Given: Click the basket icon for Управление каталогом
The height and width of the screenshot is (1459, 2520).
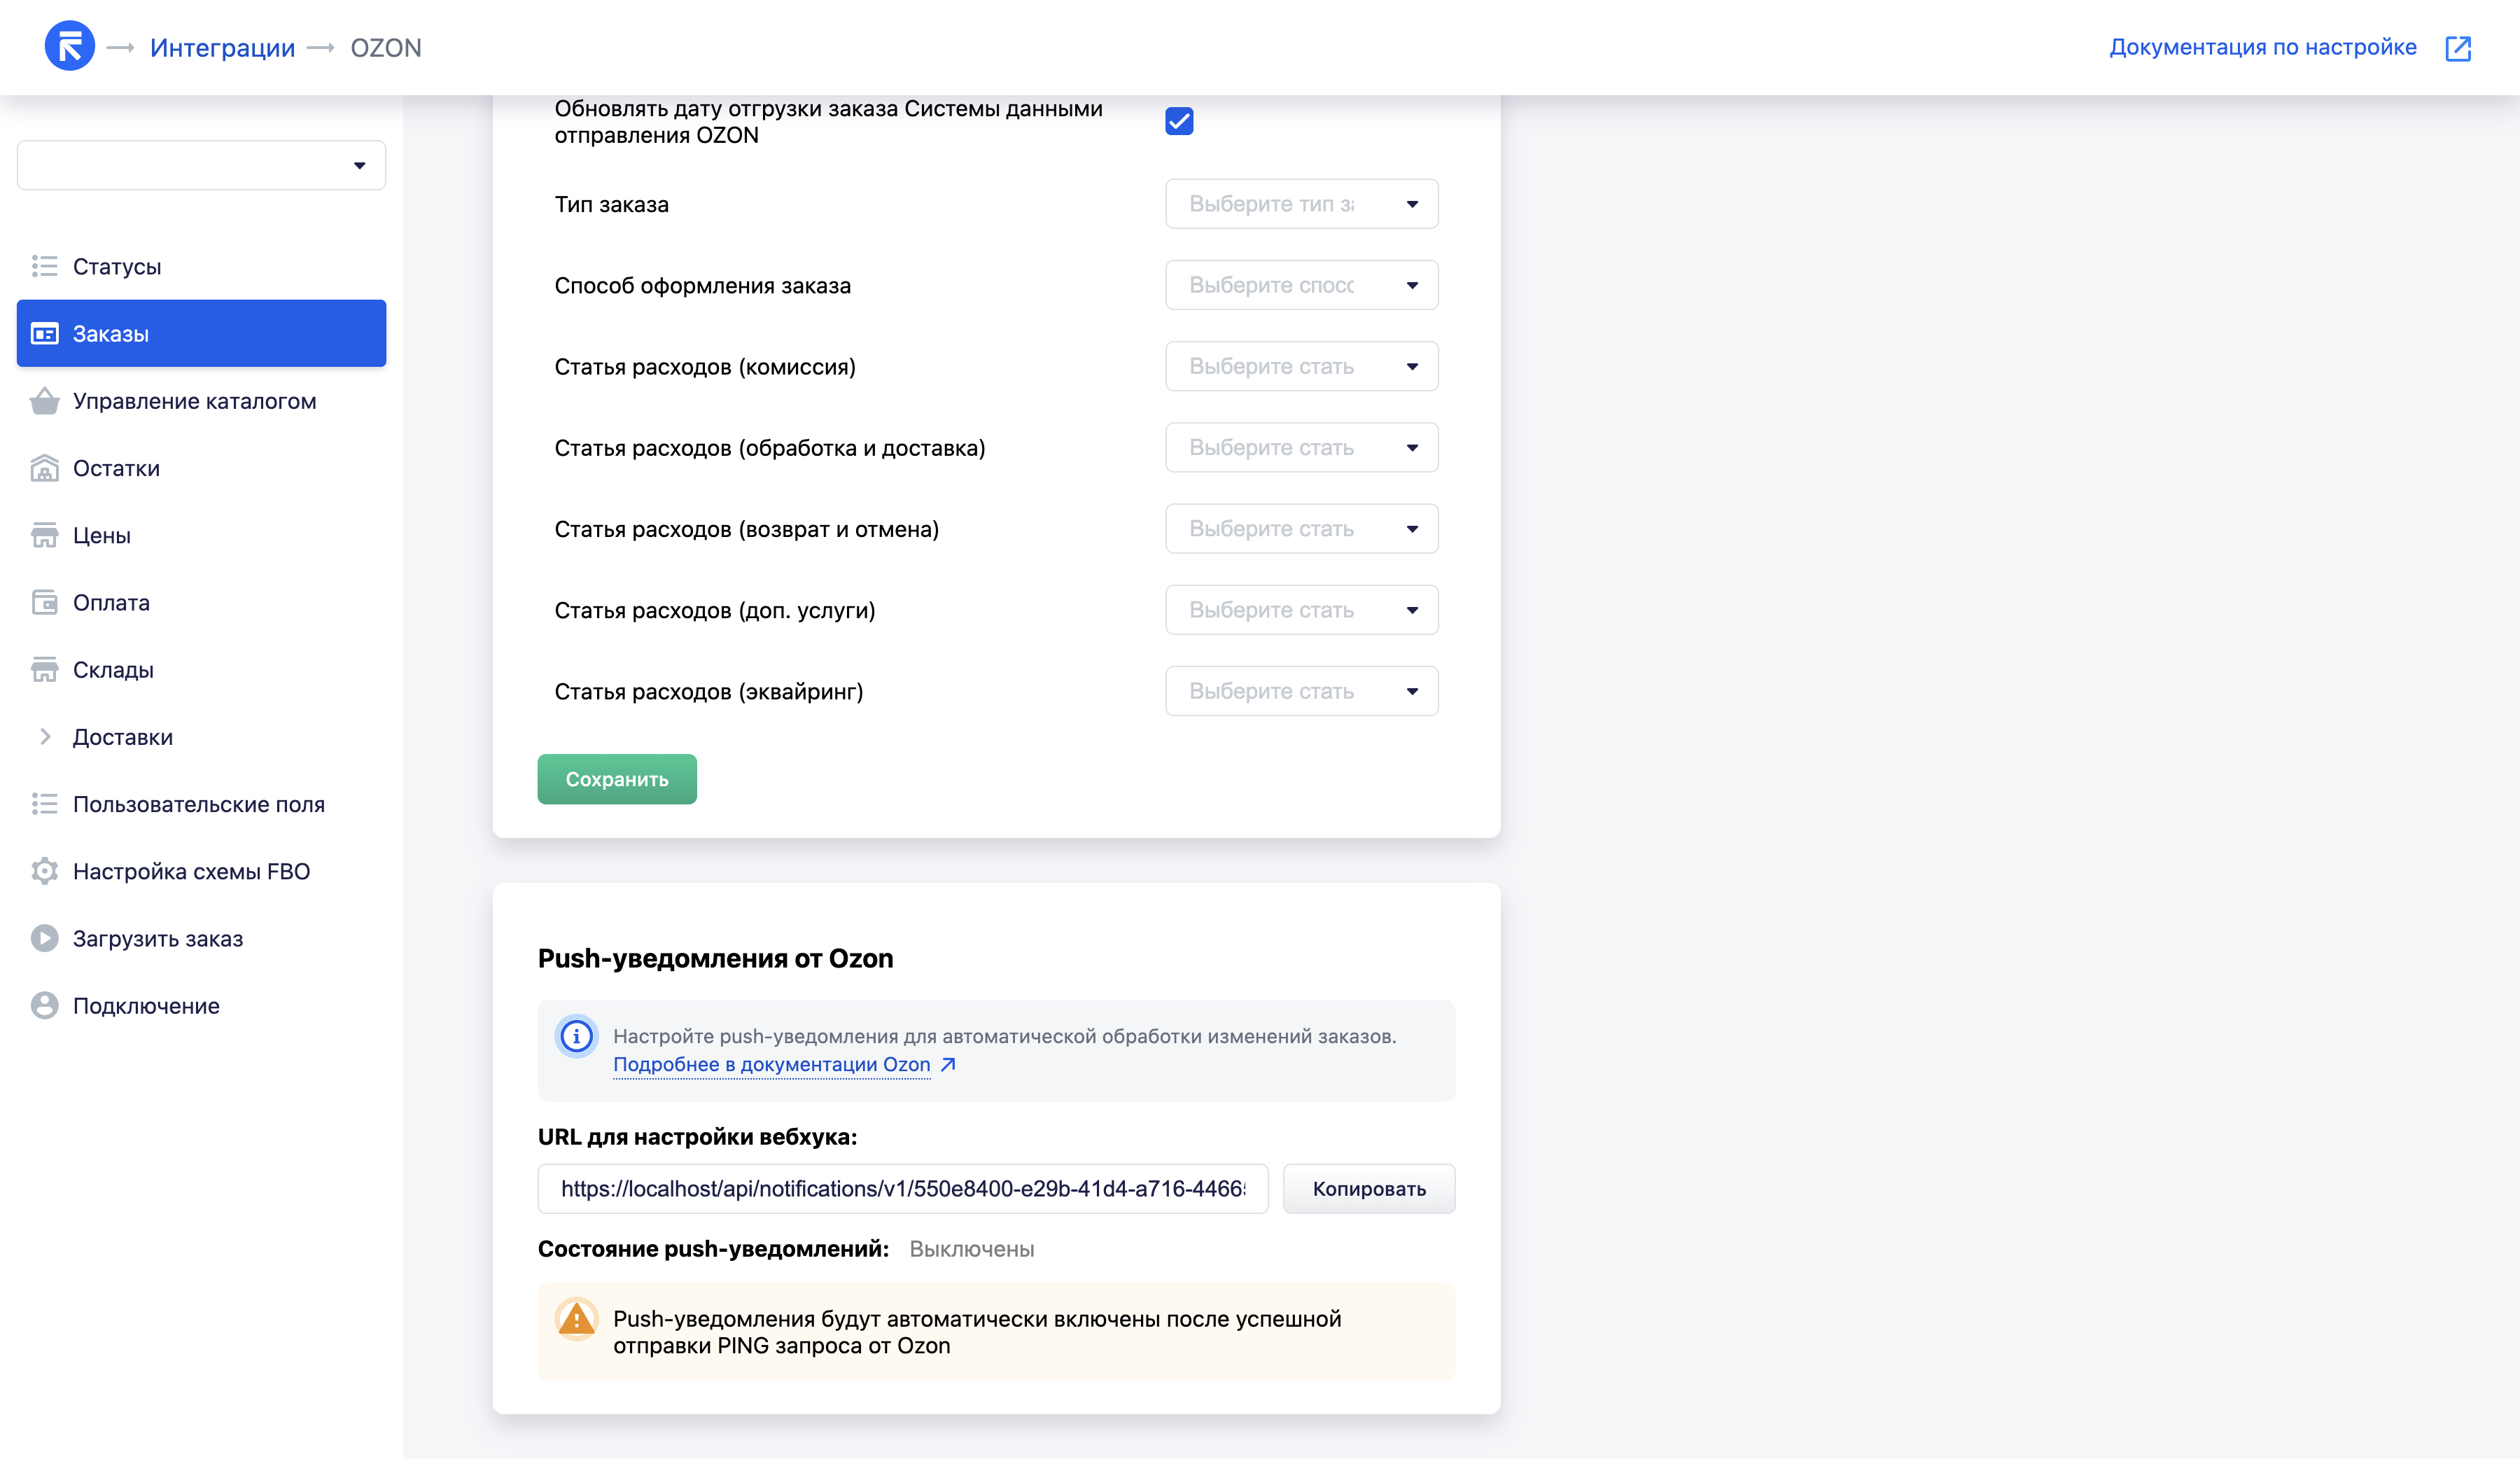Looking at the screenshot, I should [x=44, y=401].
